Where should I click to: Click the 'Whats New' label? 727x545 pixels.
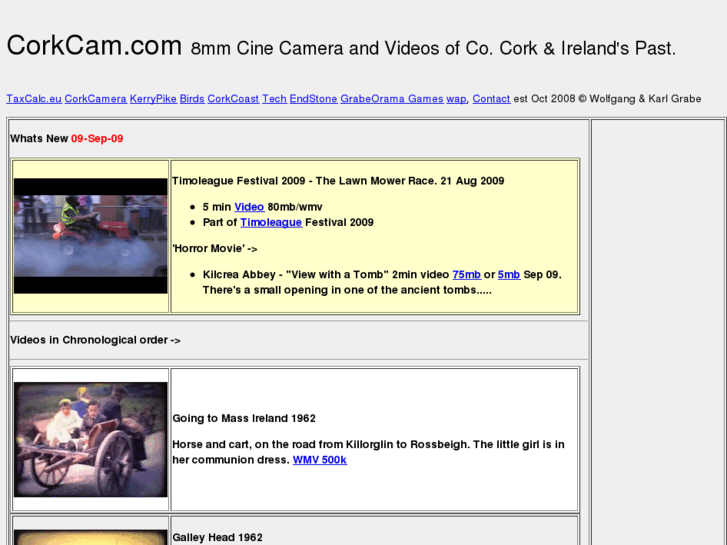pos(39,139)
